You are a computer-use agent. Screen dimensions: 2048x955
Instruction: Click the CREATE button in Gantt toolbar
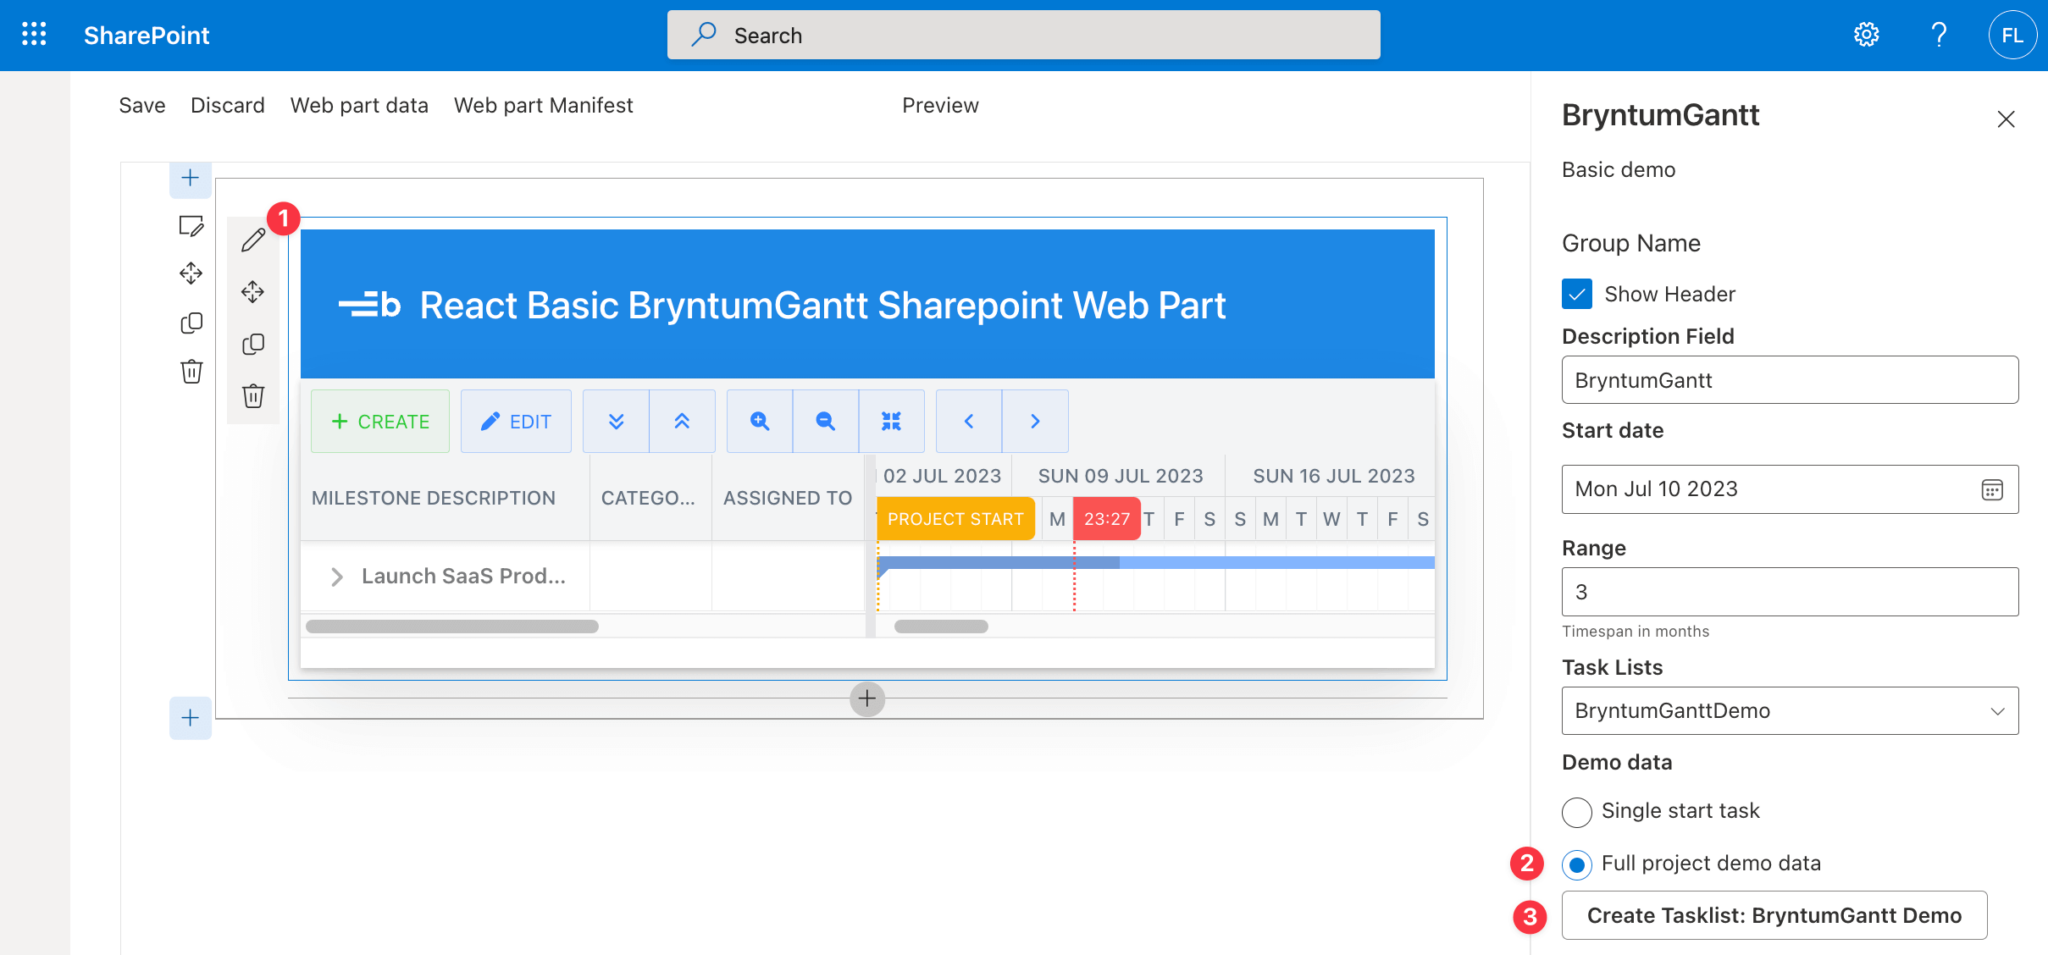(380, 421)
